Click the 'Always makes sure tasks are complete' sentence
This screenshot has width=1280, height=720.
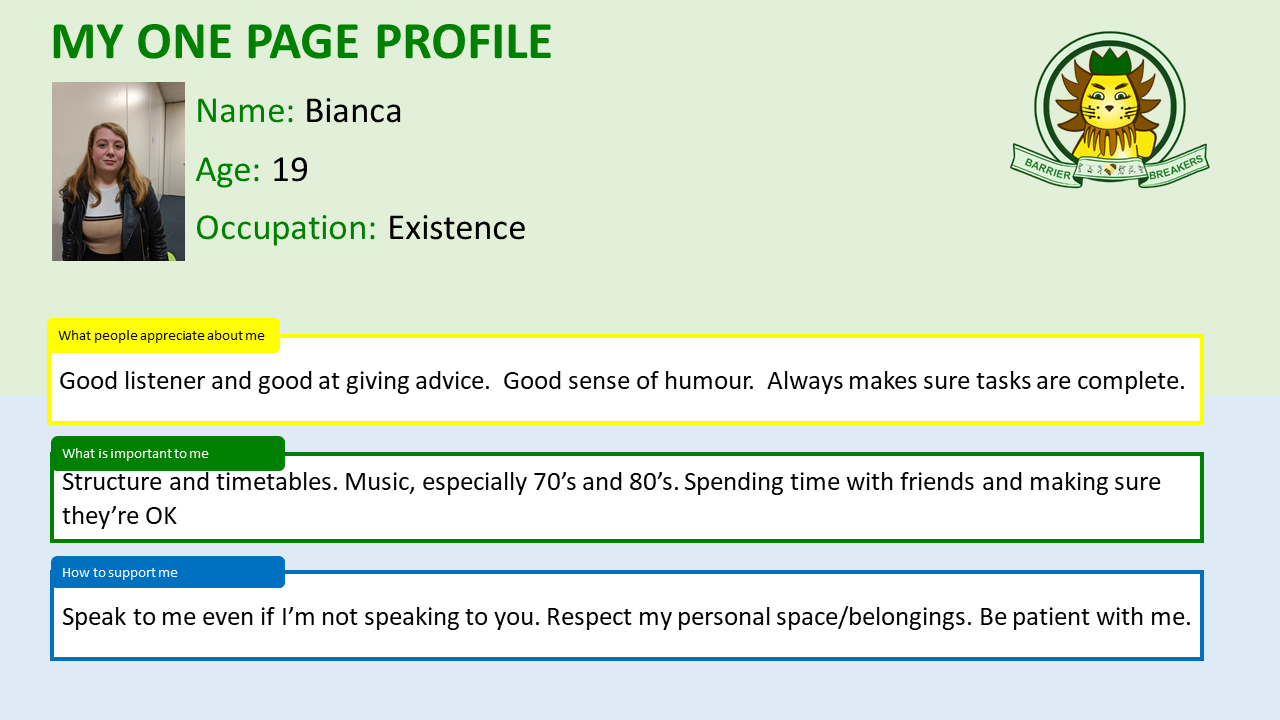click(x=976, y=381)
